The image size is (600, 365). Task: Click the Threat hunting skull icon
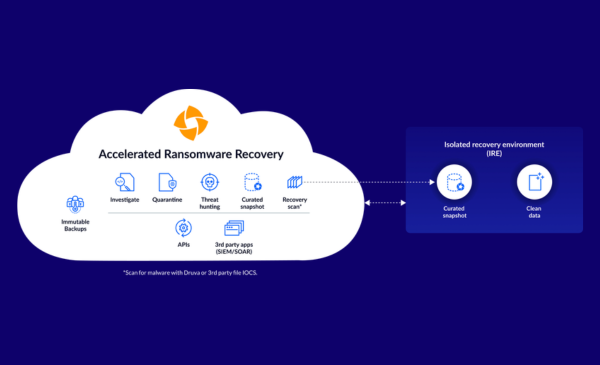pos(210,182)
